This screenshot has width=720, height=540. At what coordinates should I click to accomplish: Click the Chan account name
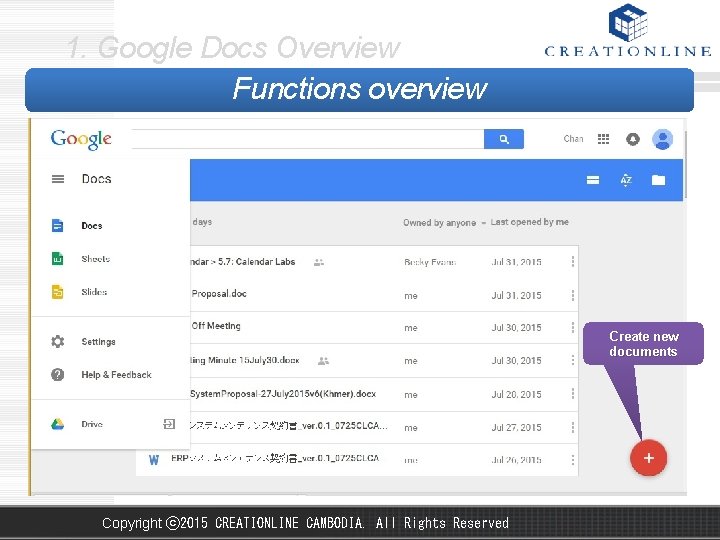(x=574, y=139)
